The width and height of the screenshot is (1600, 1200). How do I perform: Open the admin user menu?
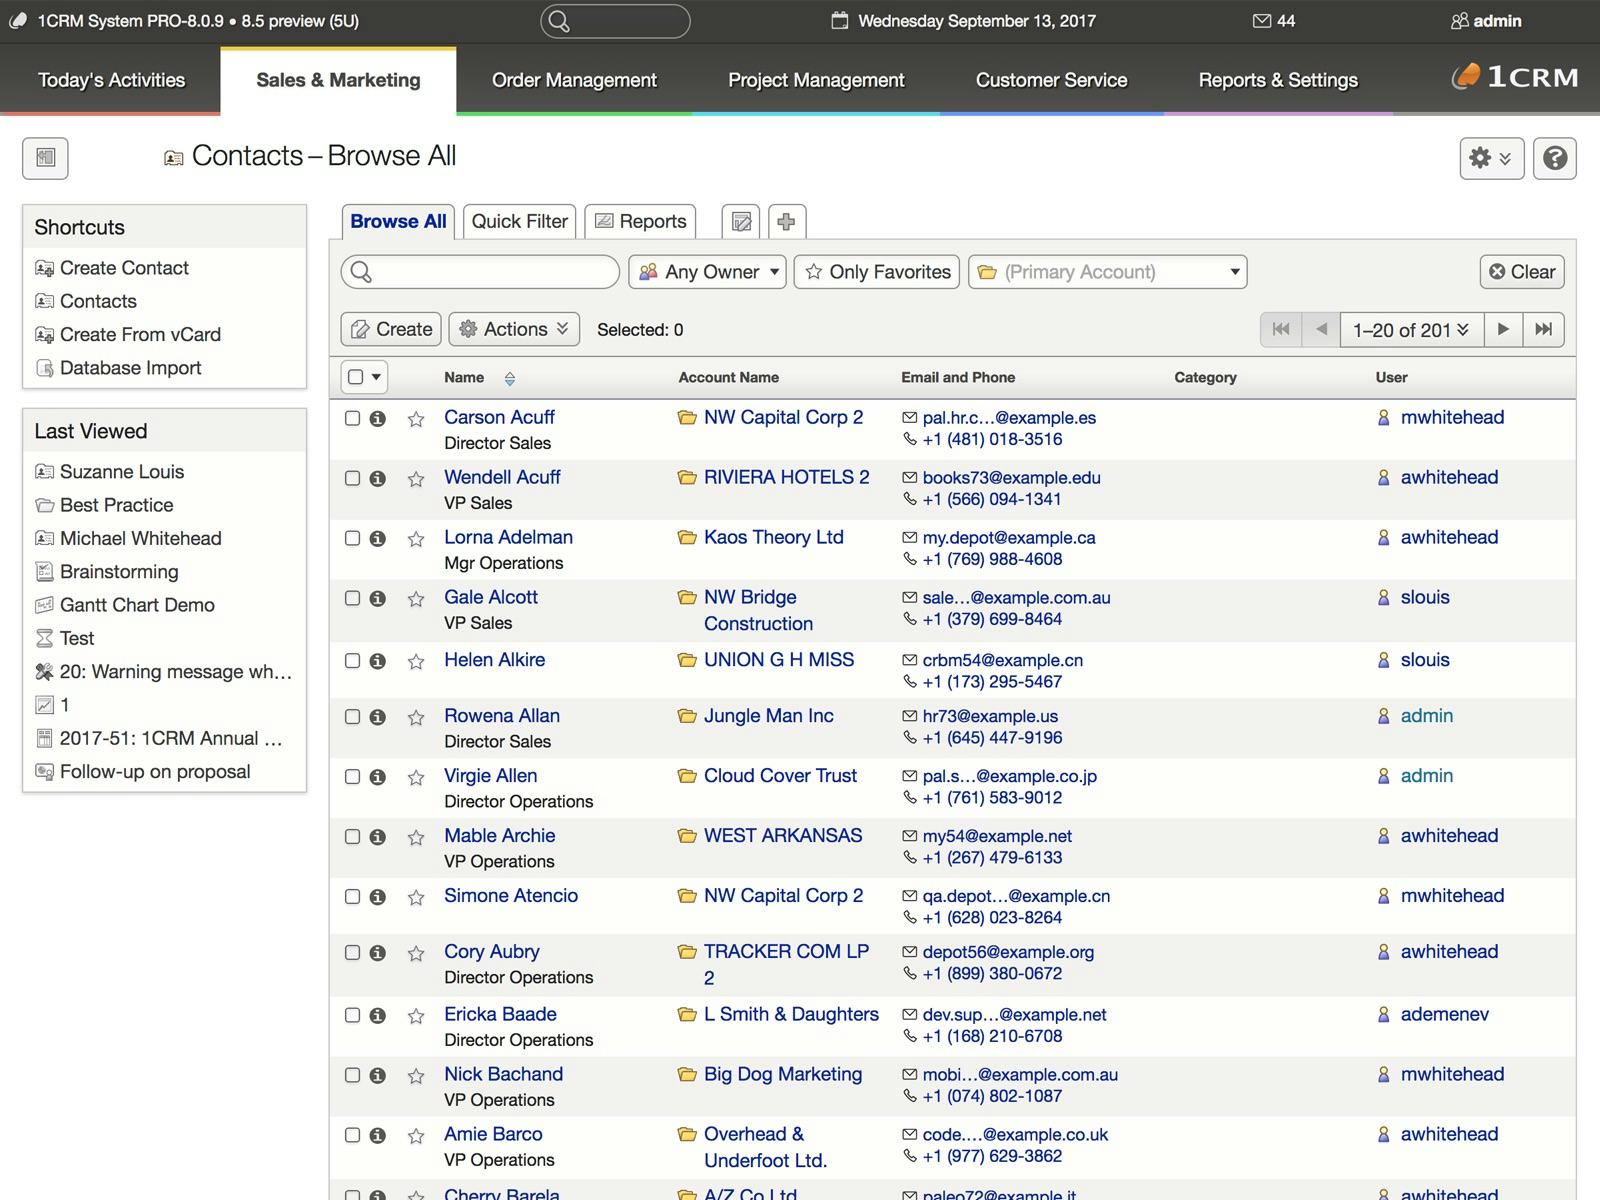(x=1486, y=21)
